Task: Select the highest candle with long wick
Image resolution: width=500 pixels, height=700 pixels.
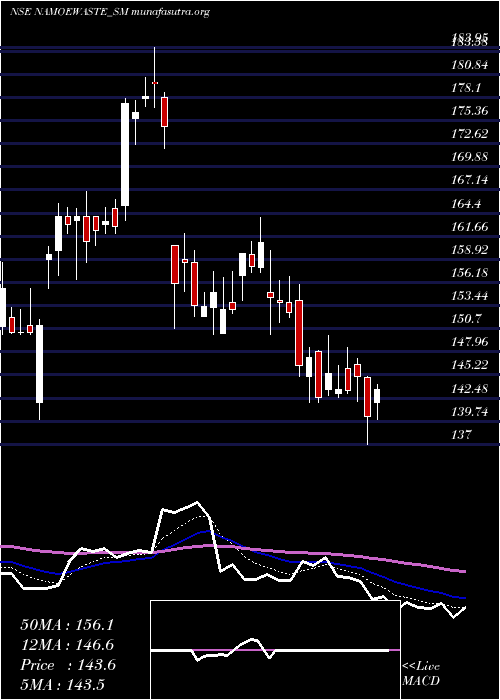Action: pyautogui.click(x=155, y=77)
